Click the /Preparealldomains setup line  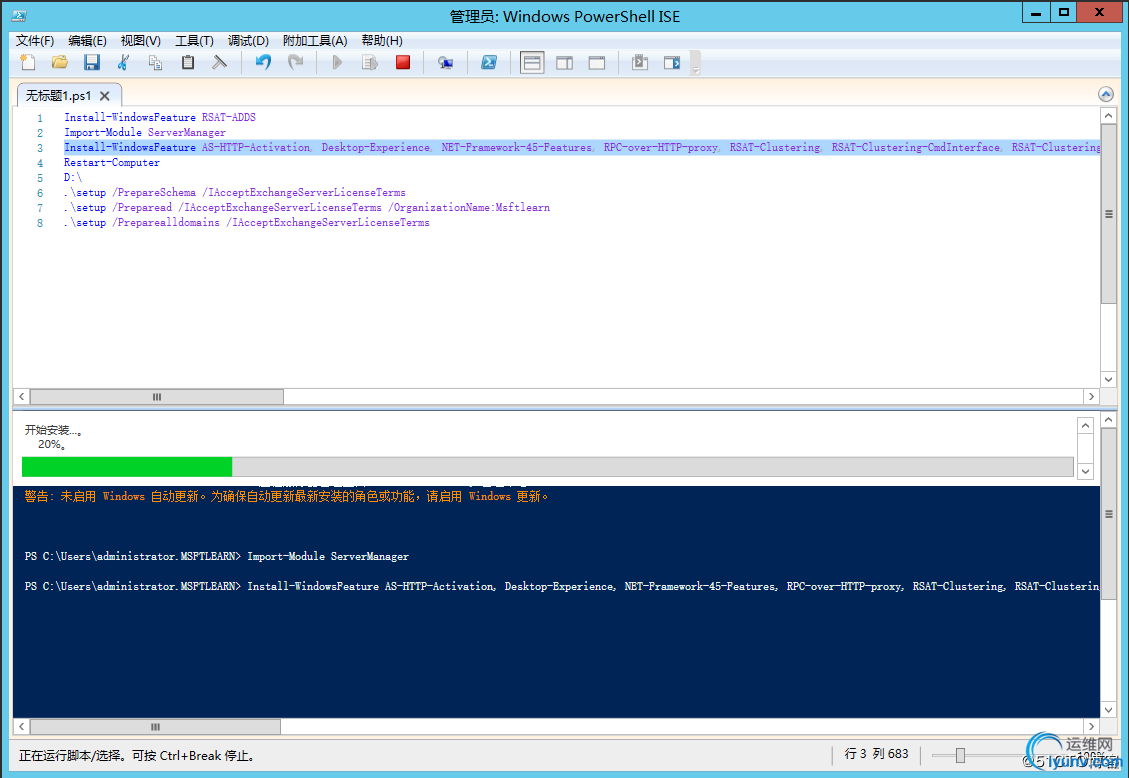point(246,223)
